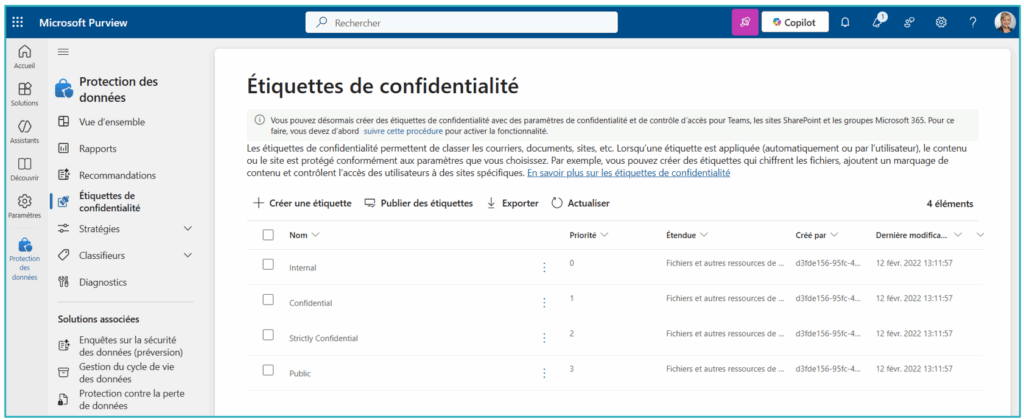Viewport: 1024px width, 419px height.
Task: Open the org relationships icon in header
Action: pos(909,23)
